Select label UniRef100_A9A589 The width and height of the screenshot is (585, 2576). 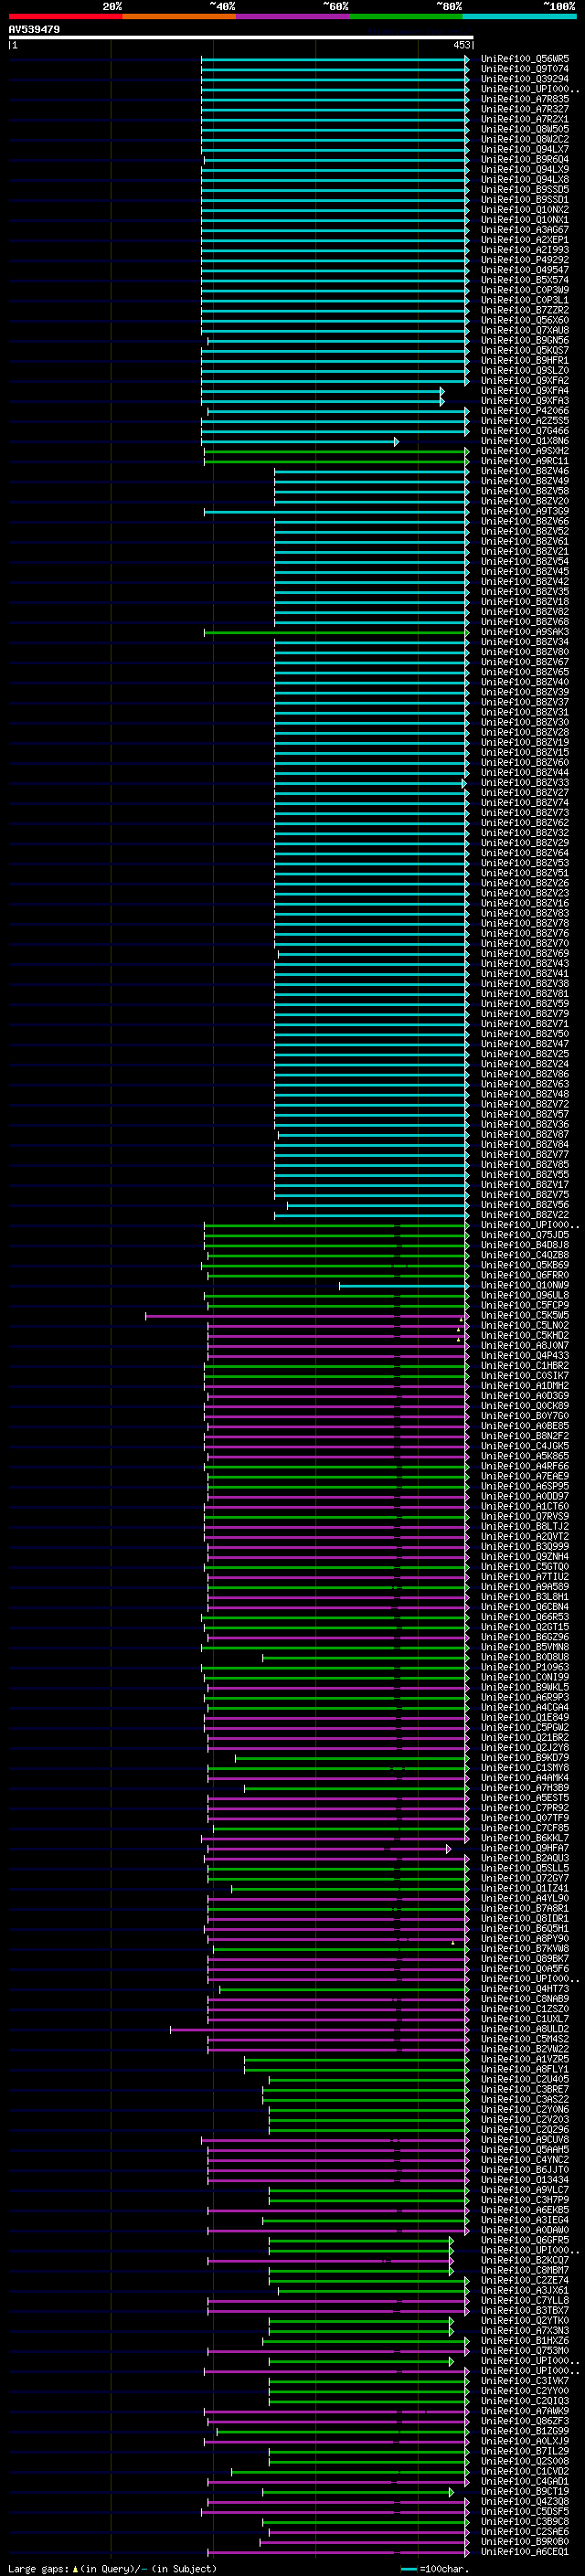[525, 1587]
